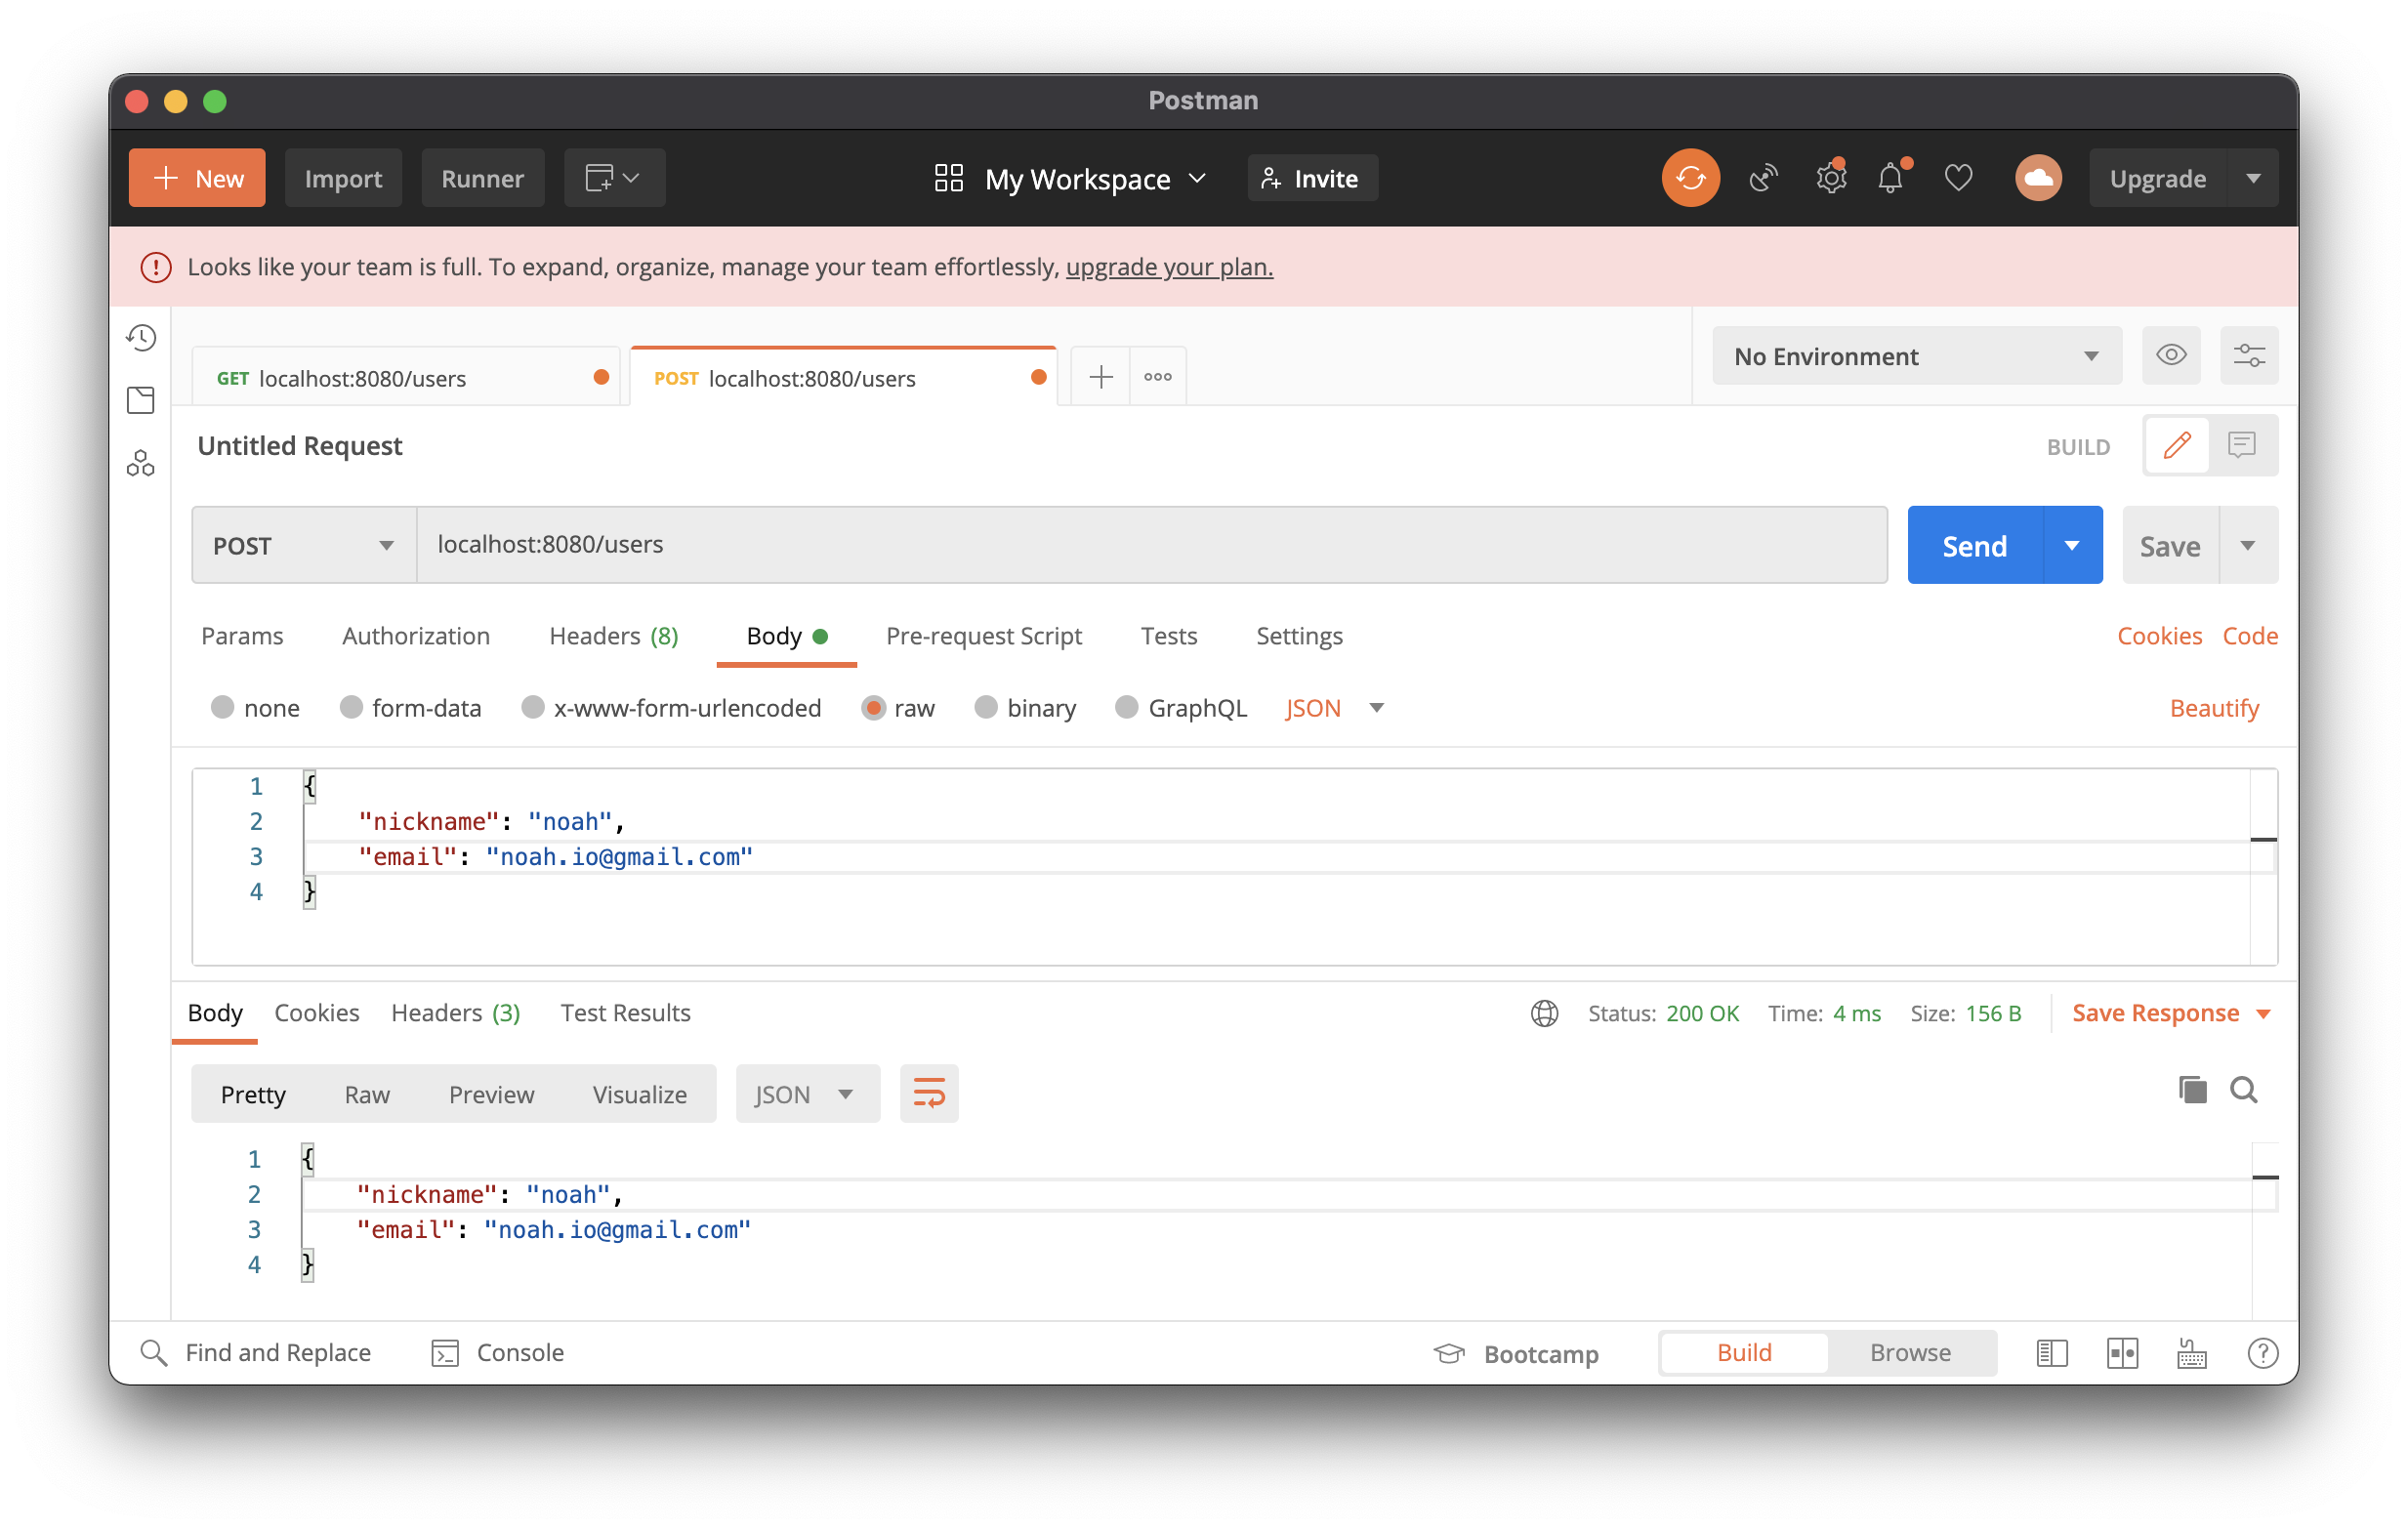This screenshot has height=1529, width=2408.
Task: Open the capture requests satellite icon
Action: [x=1763, y=179]
